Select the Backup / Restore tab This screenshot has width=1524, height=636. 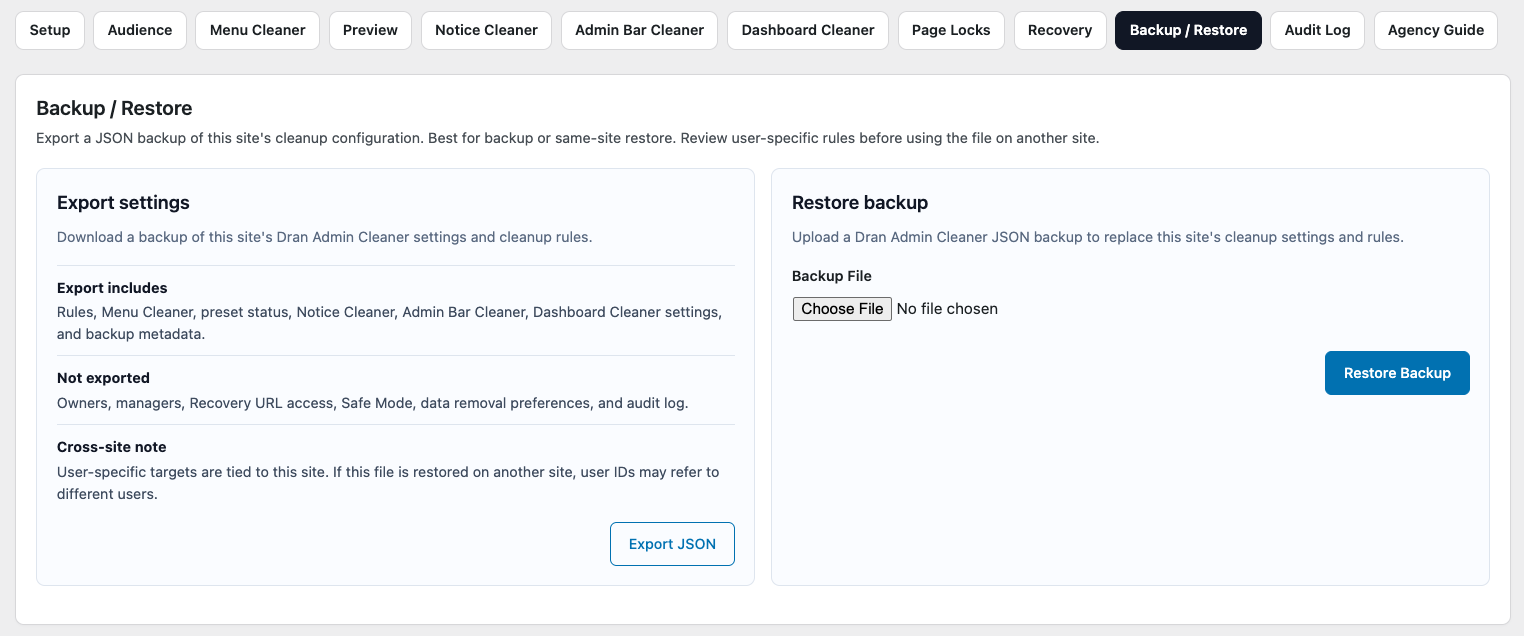pyautogui.click(x=1188, y=30)
